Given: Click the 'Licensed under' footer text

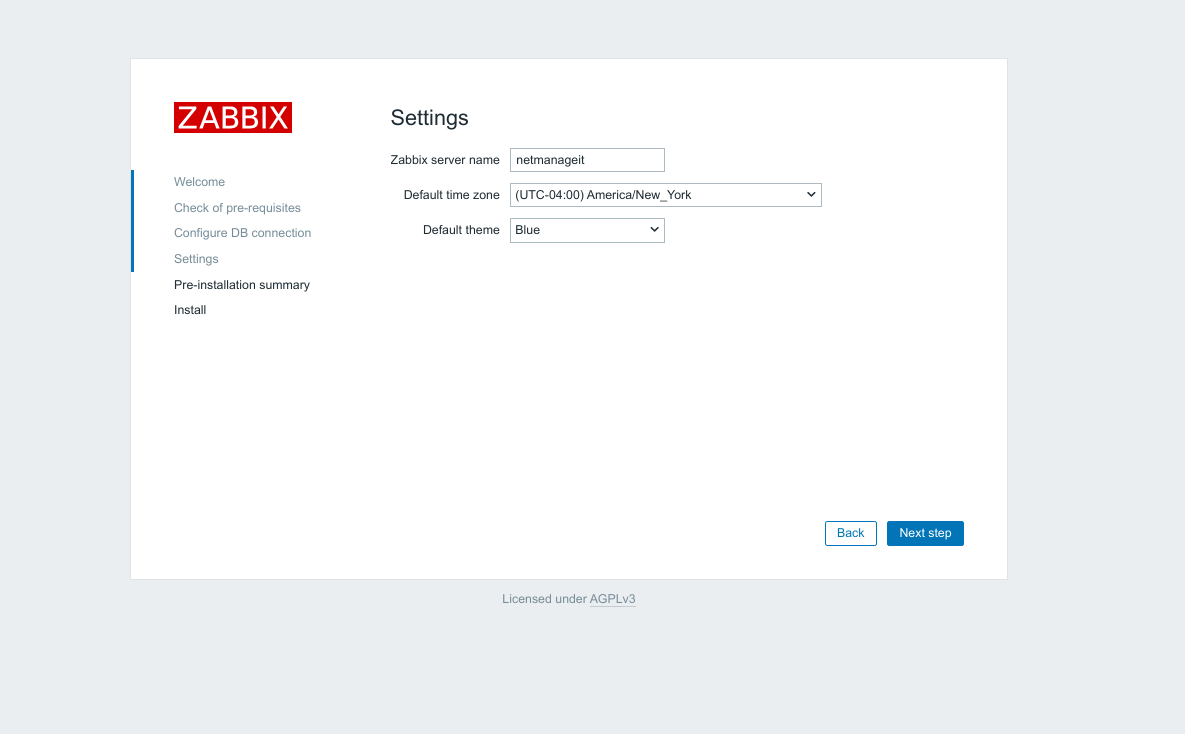Looking at the screenshot, I should pyautogui.click(x=544, y=599).
